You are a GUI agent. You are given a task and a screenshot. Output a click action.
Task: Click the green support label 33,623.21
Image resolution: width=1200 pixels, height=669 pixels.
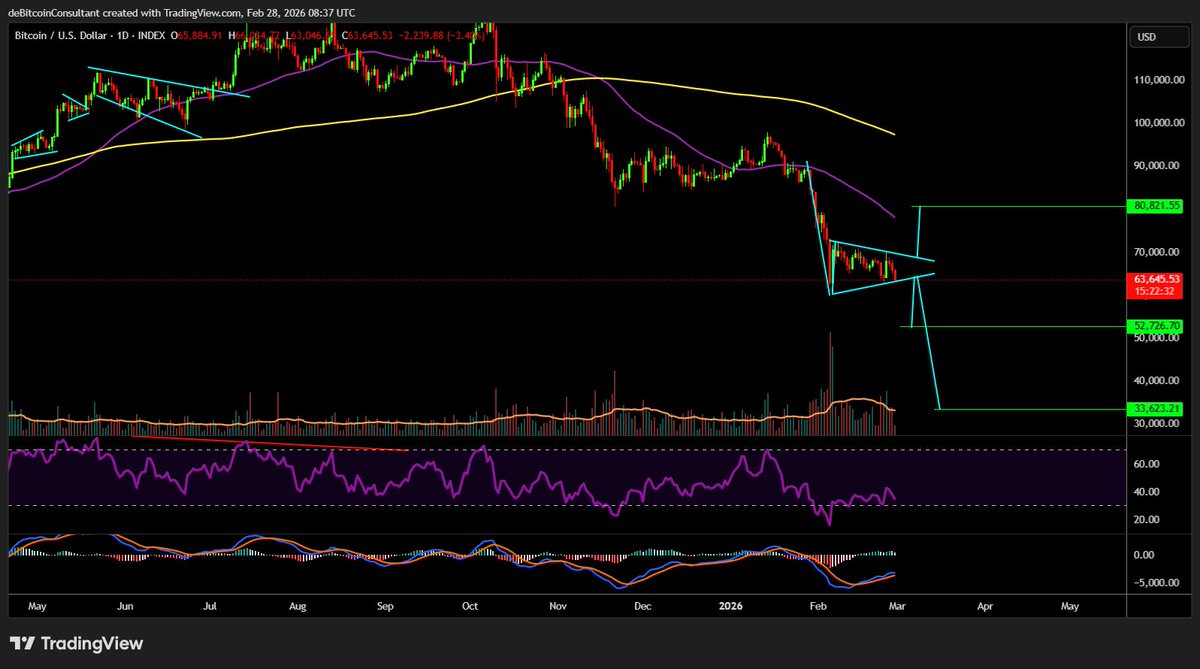click(x=1157, y=410)
